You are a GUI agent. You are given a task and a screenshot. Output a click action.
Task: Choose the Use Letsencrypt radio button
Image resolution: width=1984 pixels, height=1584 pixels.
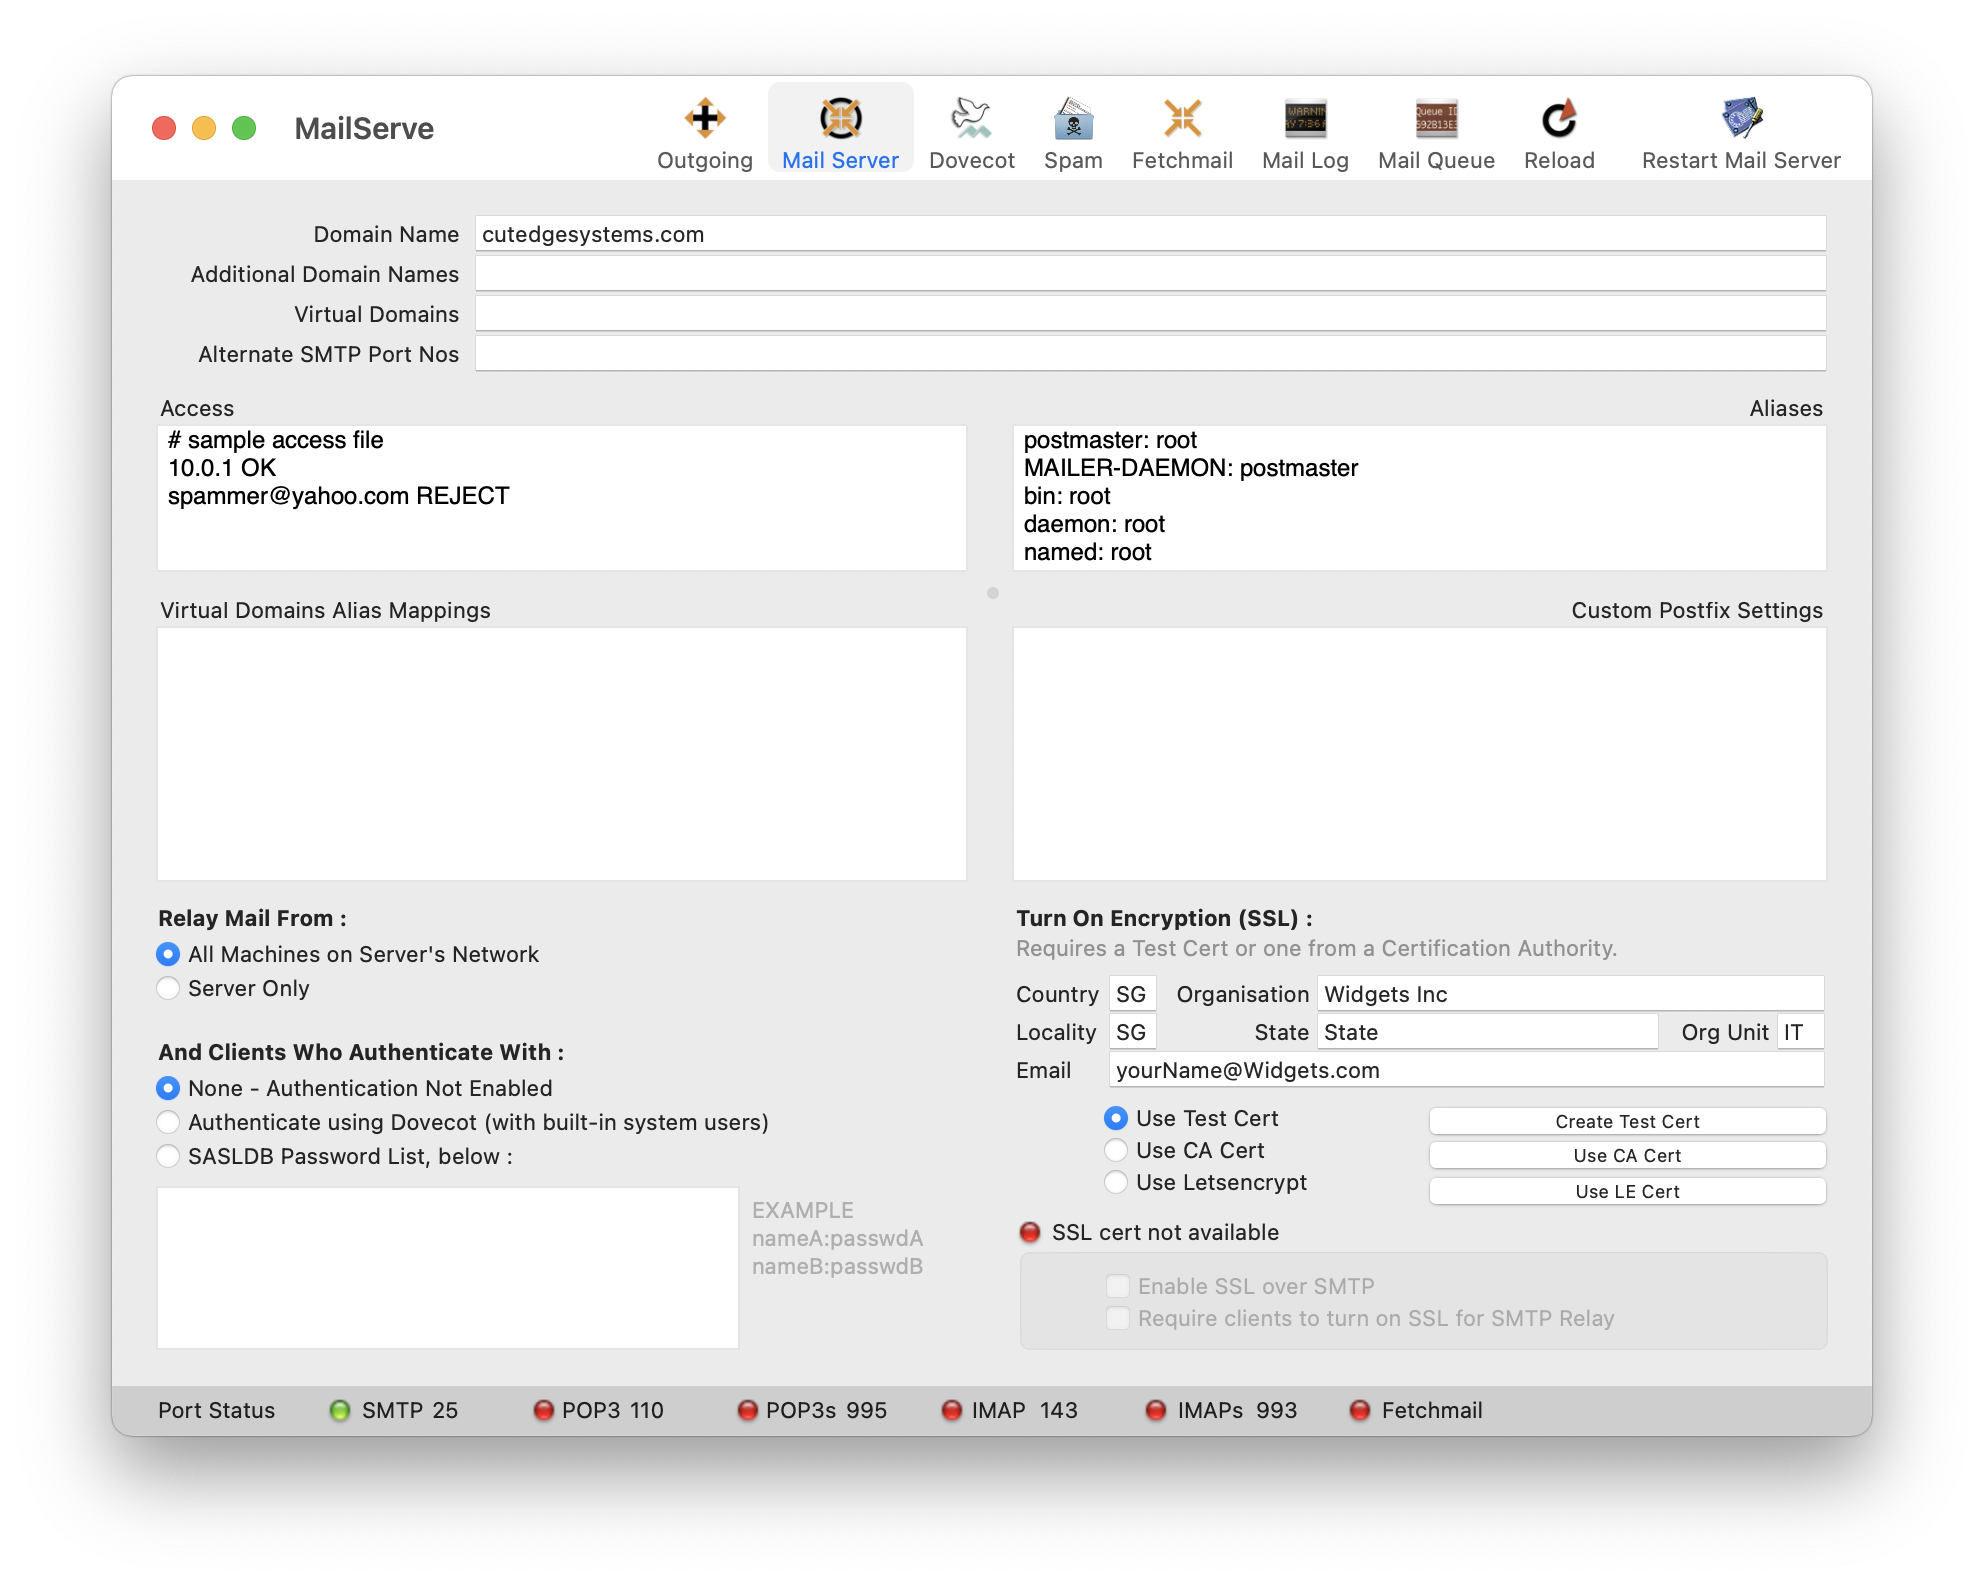pyautogui.click(x=1116, y=1182)
